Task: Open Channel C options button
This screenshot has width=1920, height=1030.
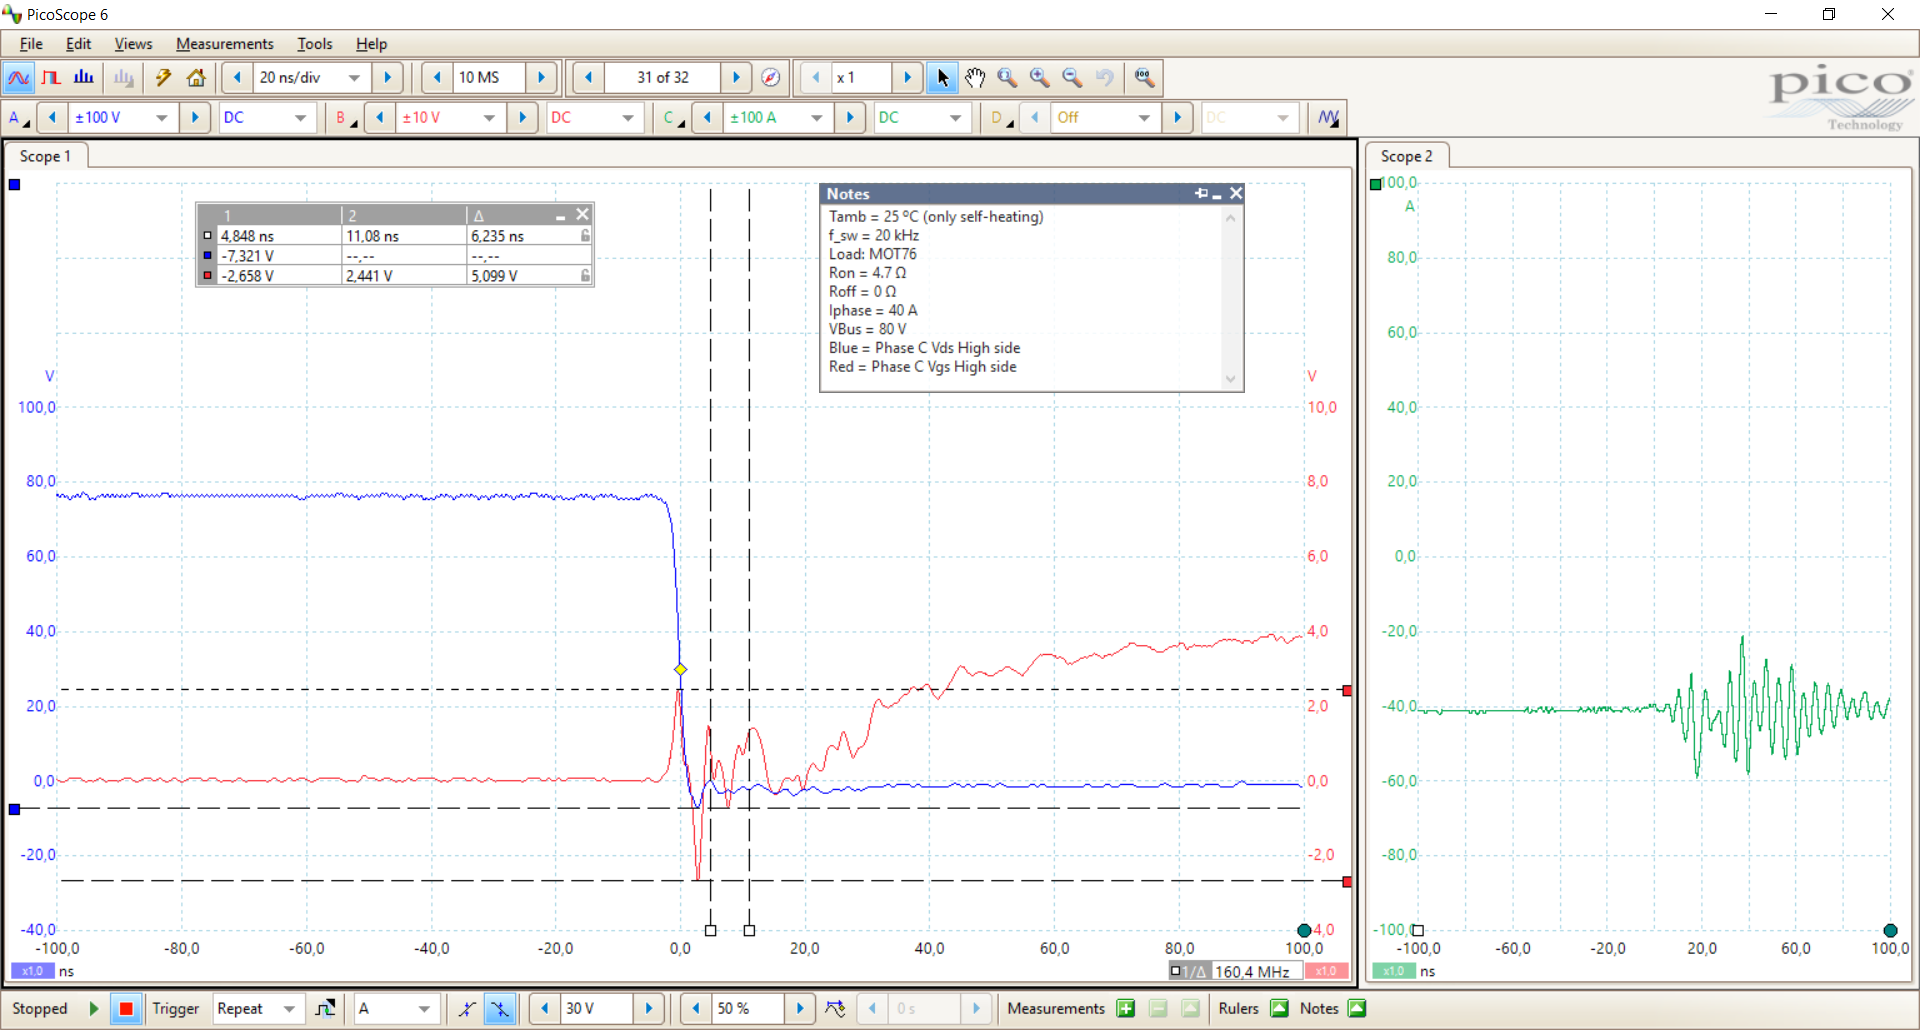Action: pyautogui.click(x=673, y=118)
